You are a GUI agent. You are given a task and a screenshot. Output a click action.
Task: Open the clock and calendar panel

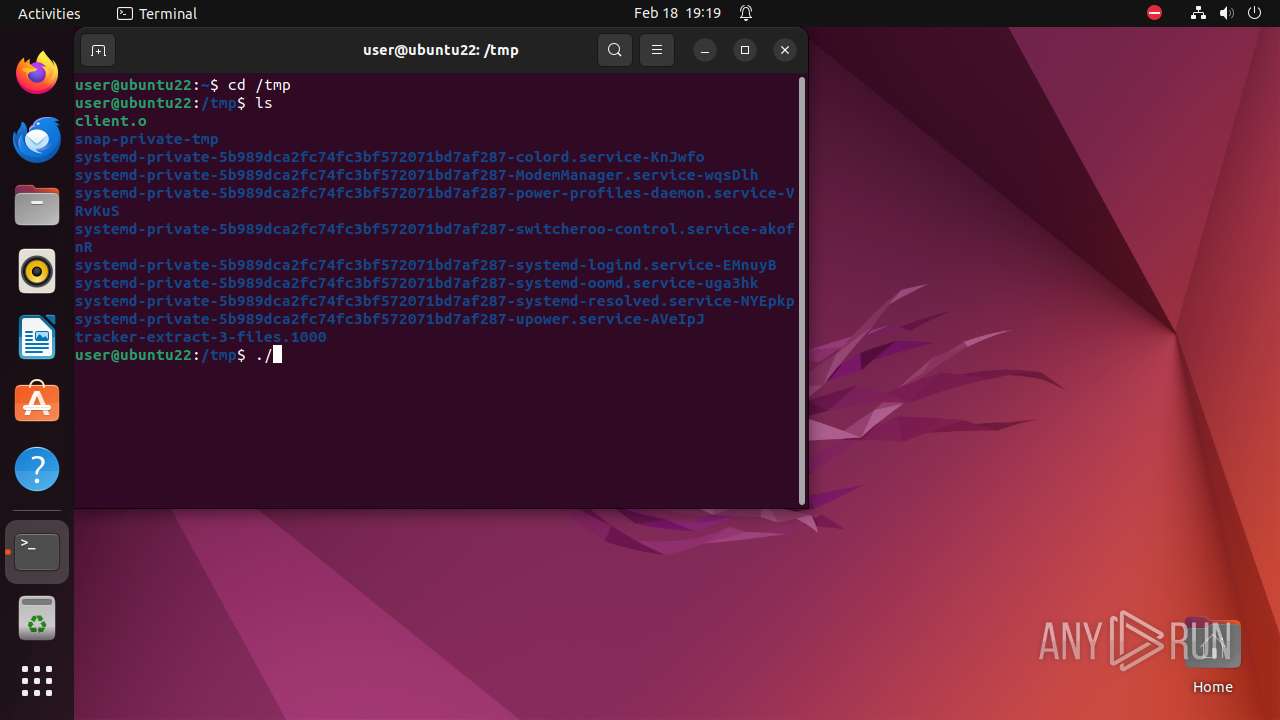677,13
